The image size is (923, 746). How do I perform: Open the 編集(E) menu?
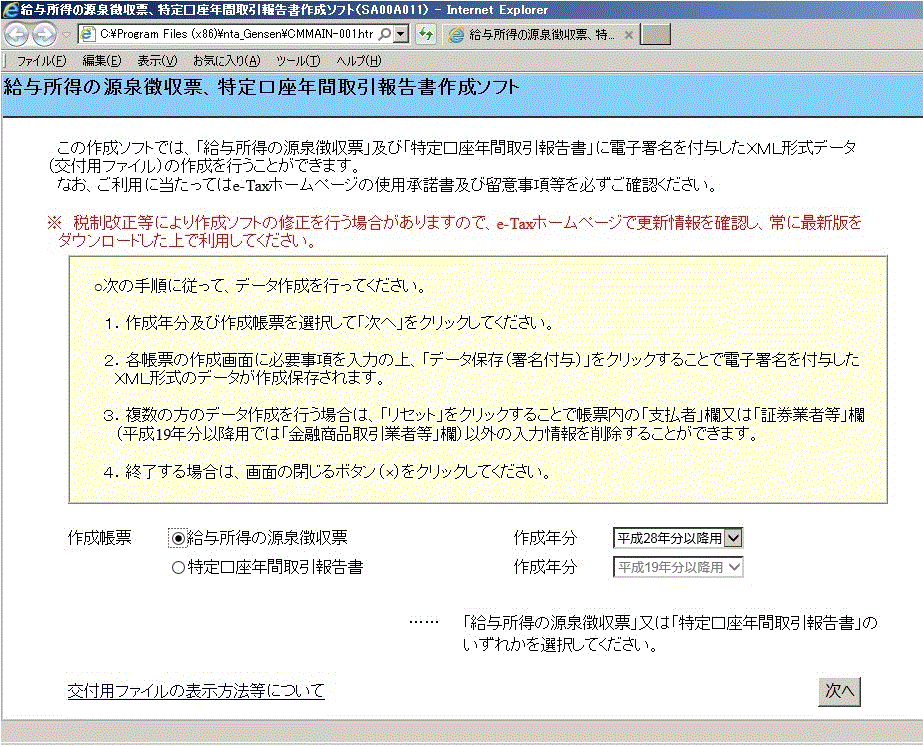pyautogui.click(x=102, y=61)
